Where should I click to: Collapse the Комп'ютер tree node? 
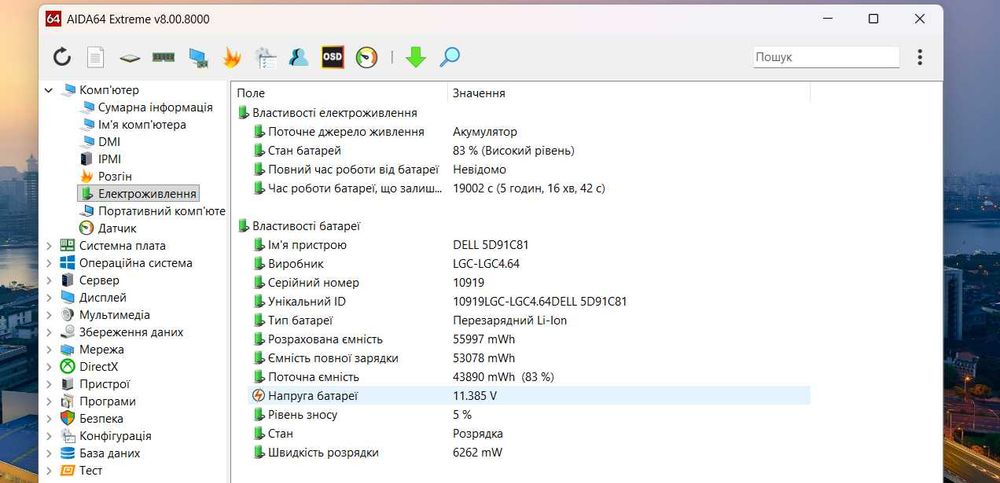pyautogui.click(x=49, y=91)
